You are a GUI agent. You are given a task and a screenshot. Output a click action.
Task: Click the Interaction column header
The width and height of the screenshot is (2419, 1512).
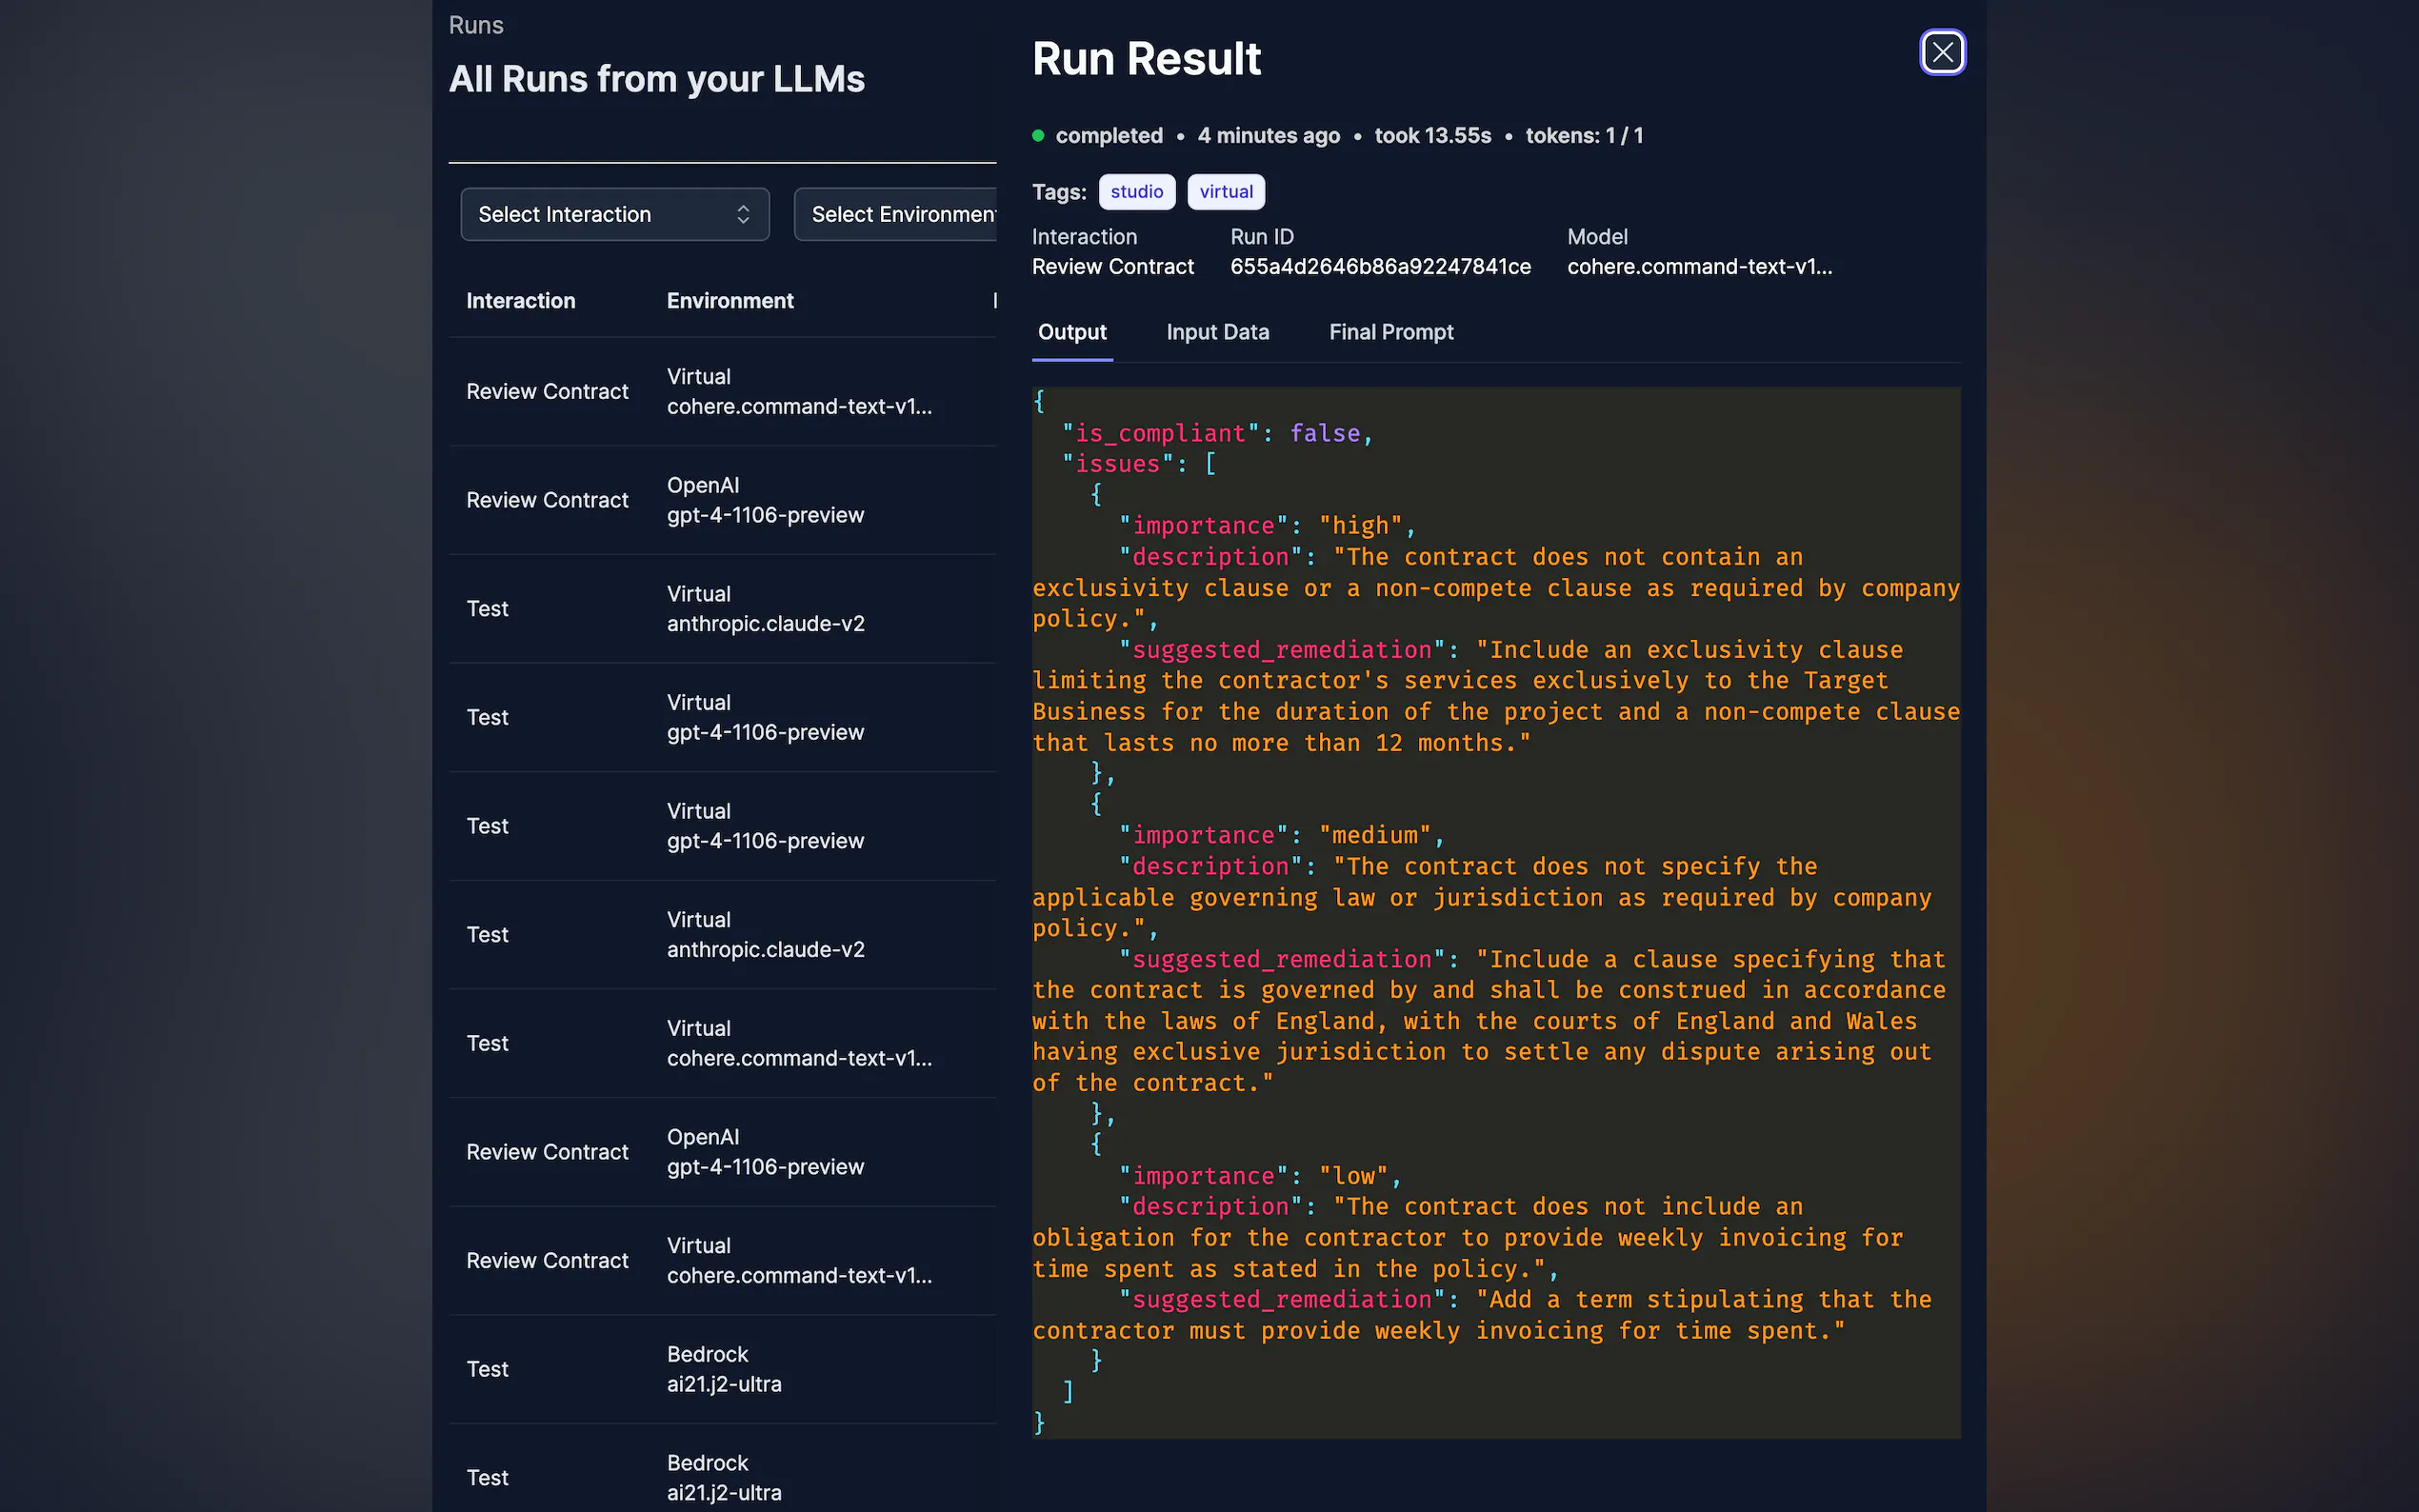pos(520,301)
